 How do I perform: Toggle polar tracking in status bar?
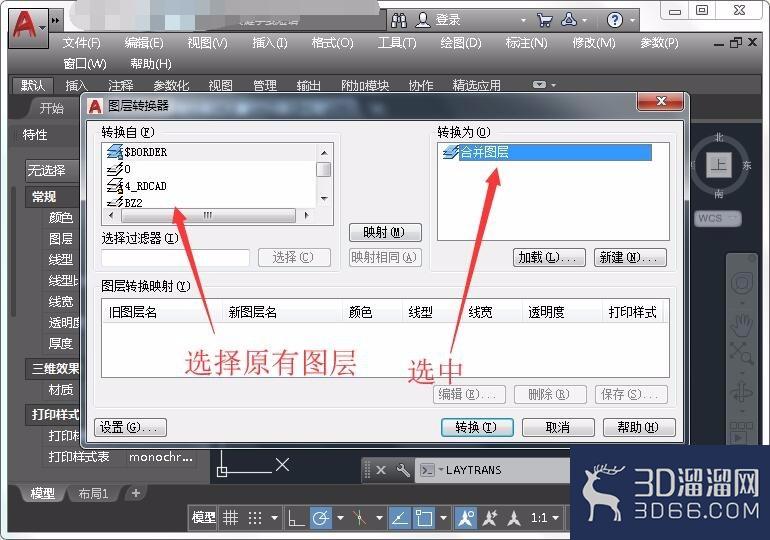321,518
